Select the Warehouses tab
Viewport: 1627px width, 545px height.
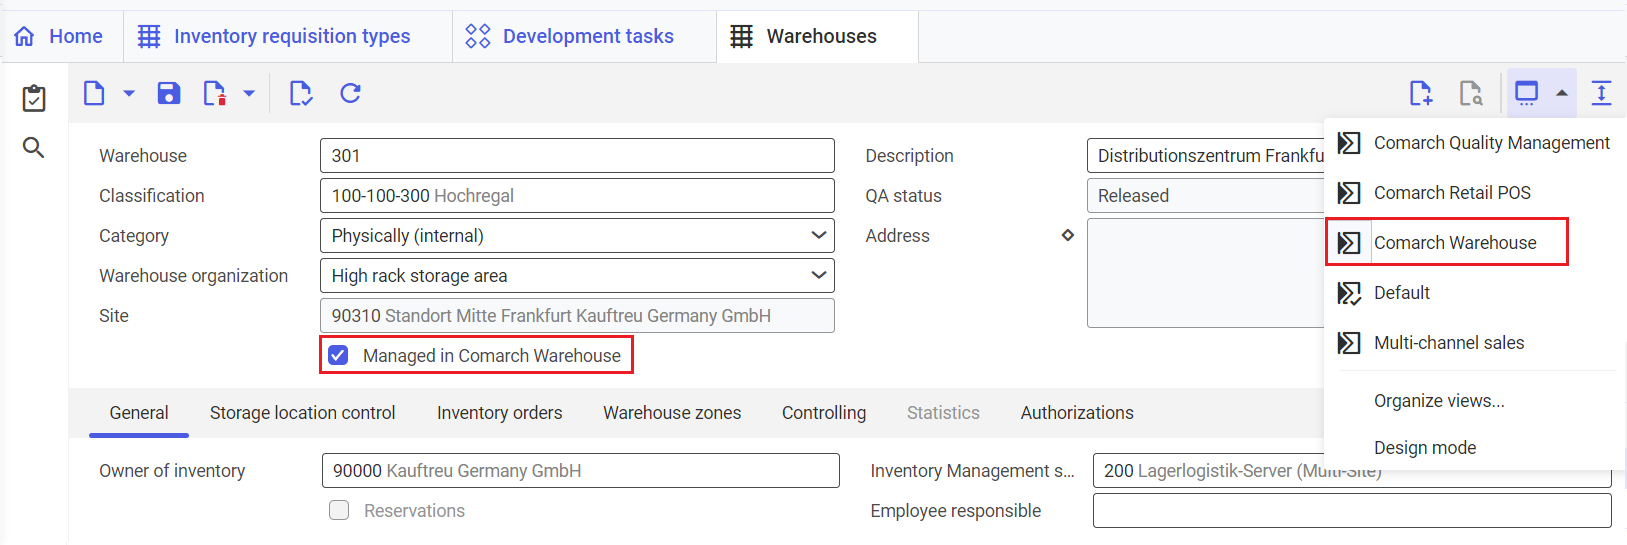817,36
